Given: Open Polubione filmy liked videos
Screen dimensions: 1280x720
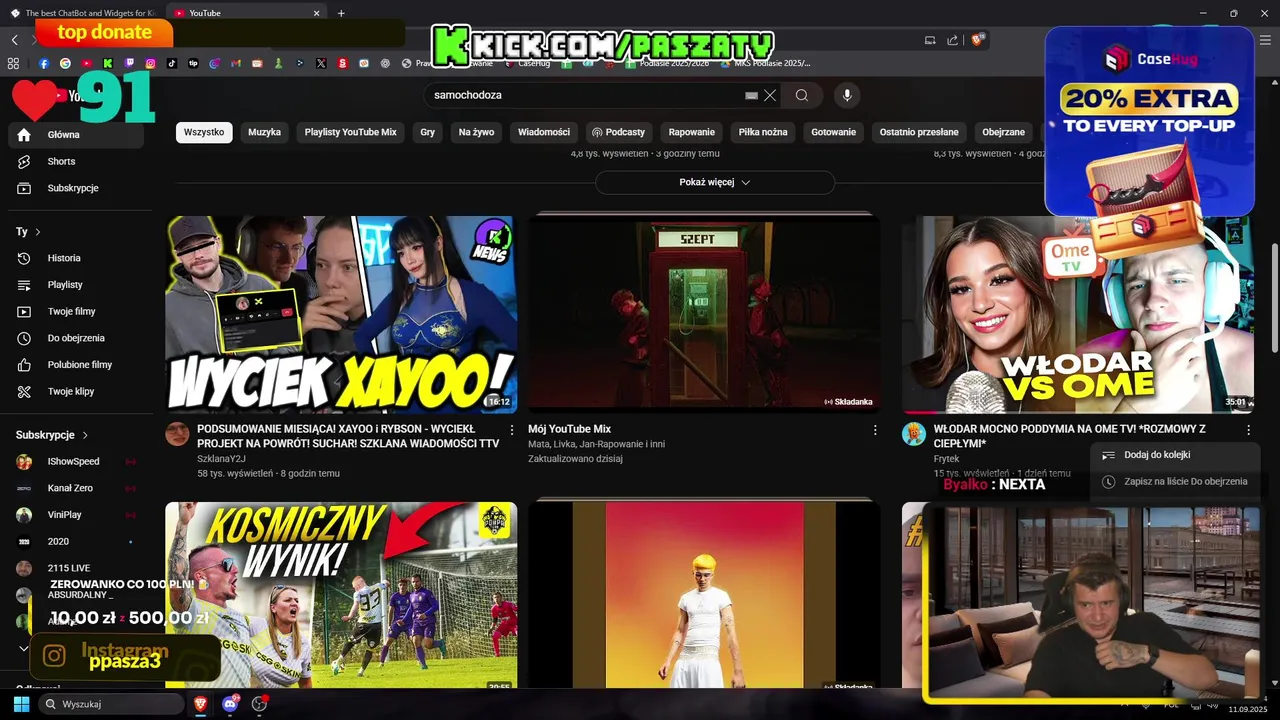Looking at the screenshot, I should tap(76, 365).
